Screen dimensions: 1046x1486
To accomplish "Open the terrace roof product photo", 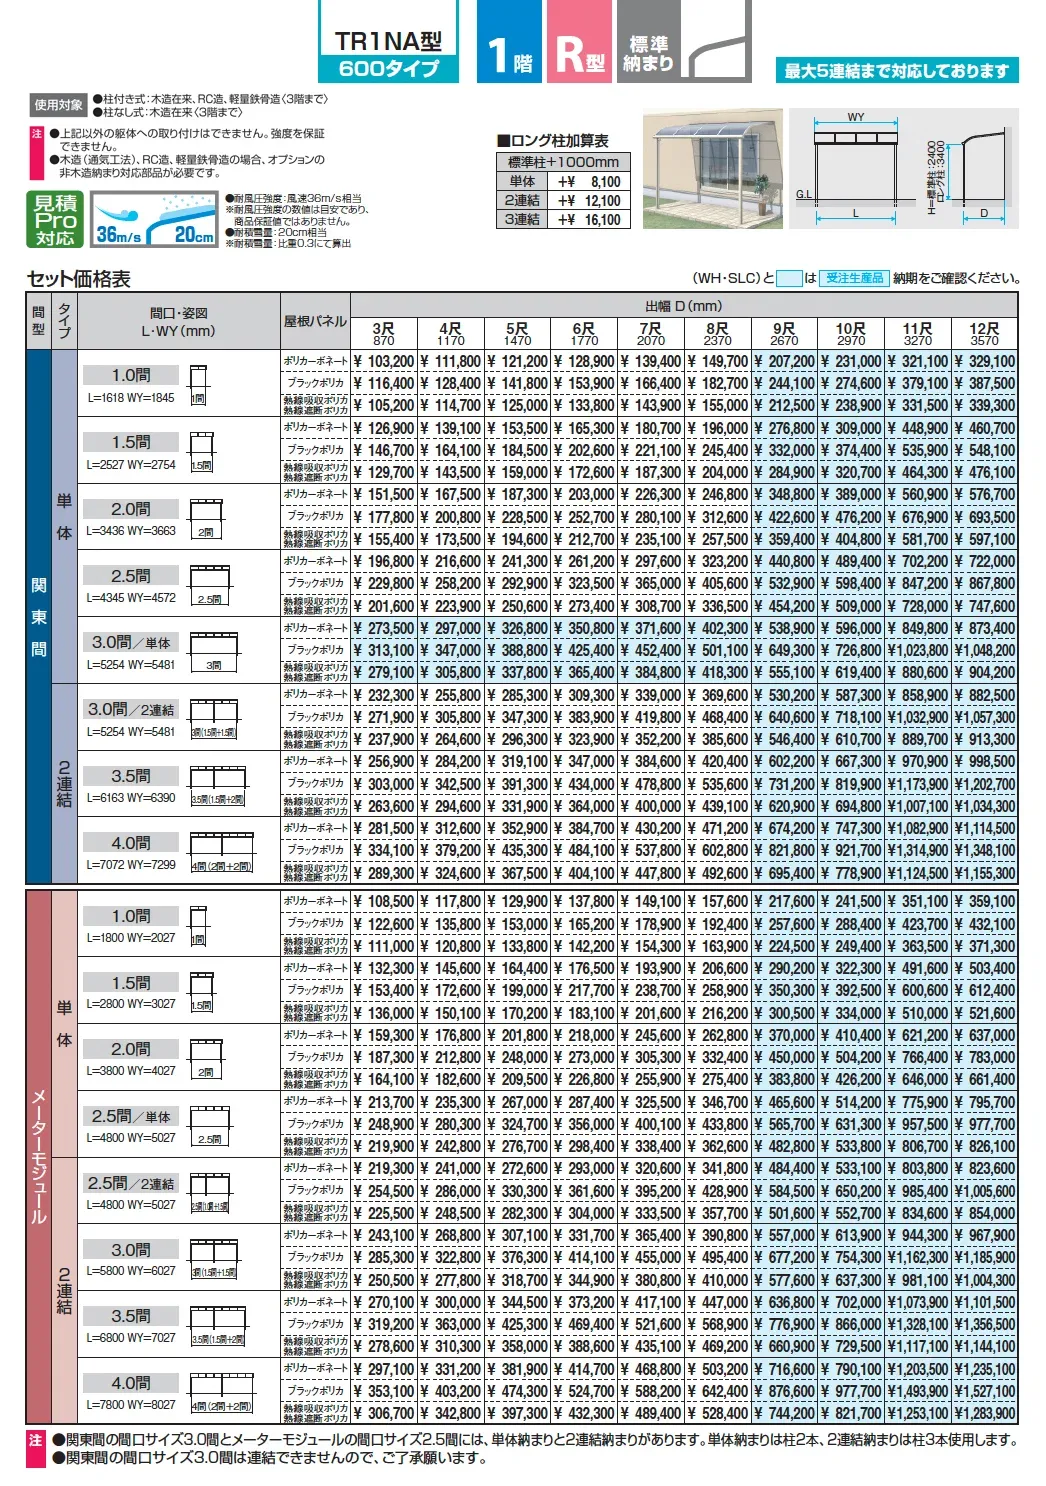I will click(712, 169).
